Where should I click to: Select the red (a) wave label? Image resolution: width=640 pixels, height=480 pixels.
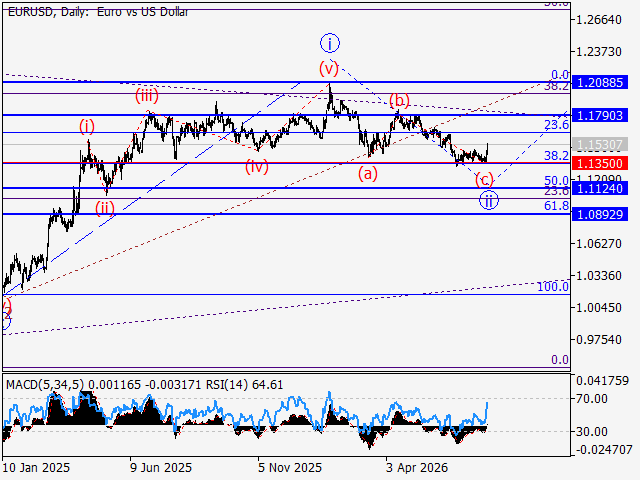coord(368,173)
